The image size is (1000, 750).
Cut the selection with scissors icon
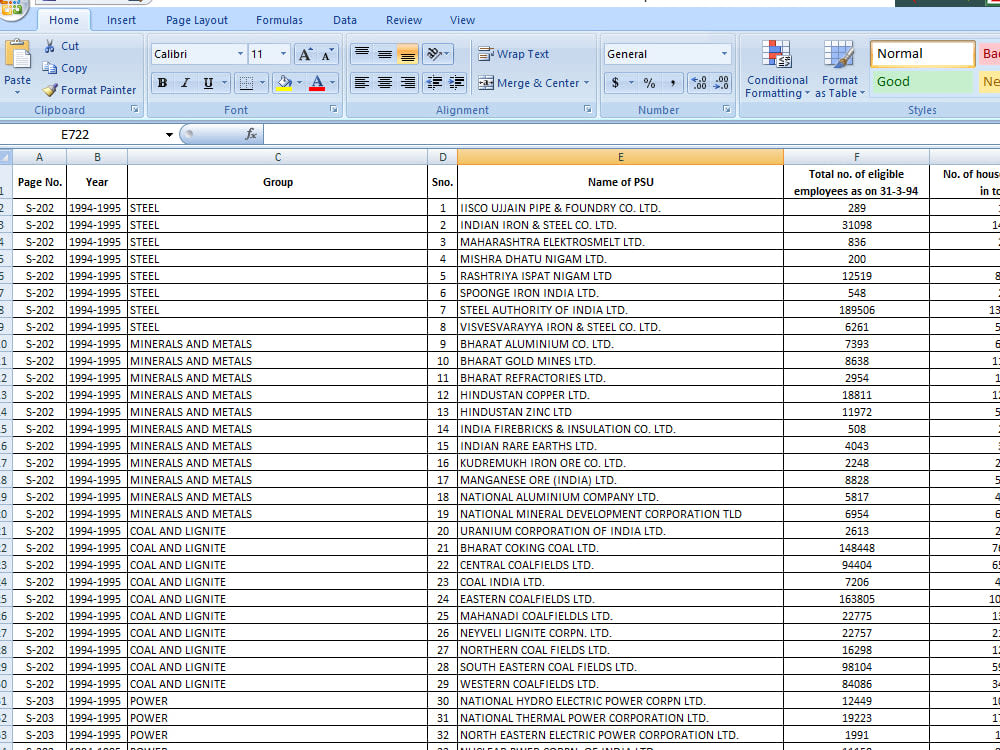pos(61,46)
